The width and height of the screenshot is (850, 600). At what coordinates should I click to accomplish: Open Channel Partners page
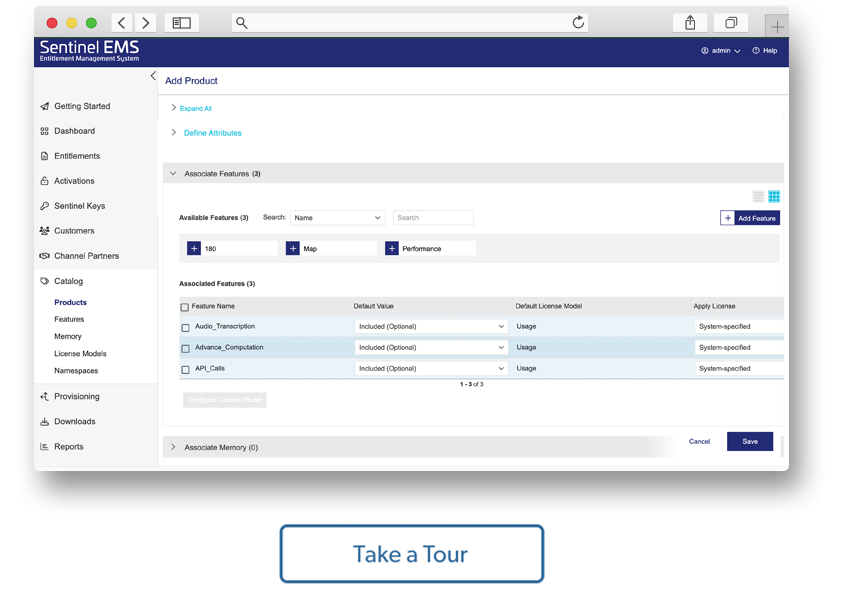tap(79, 256)
